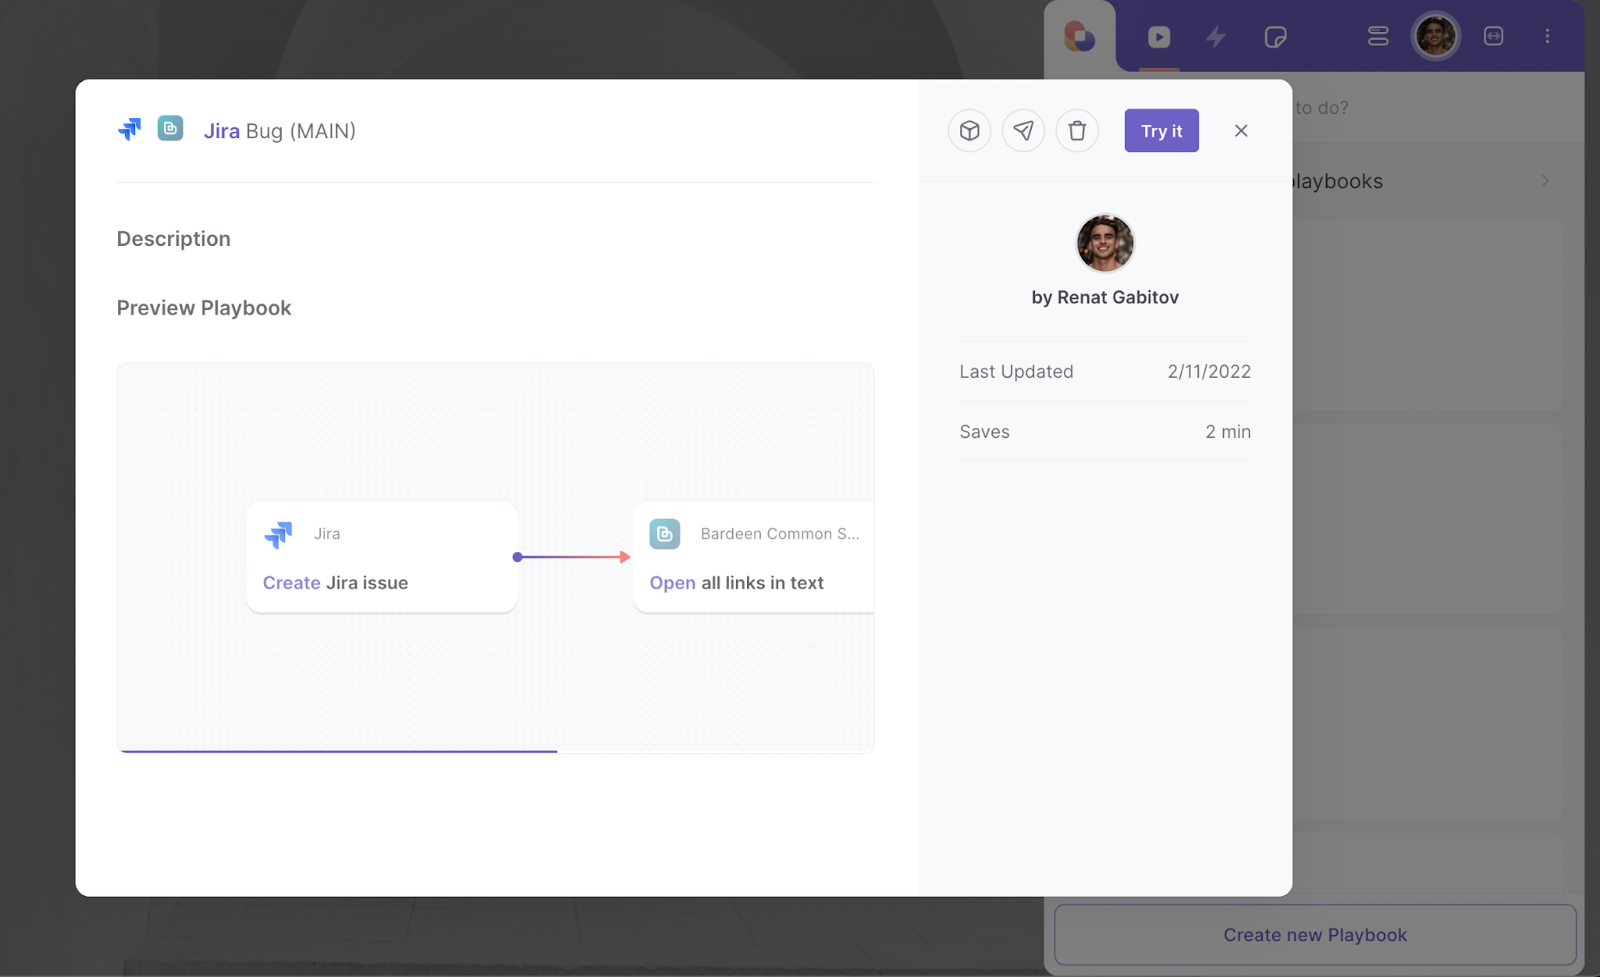Open the user profile avatar in the toolbar
This screenshot has width=1600, height=977.
[1436, 36]
